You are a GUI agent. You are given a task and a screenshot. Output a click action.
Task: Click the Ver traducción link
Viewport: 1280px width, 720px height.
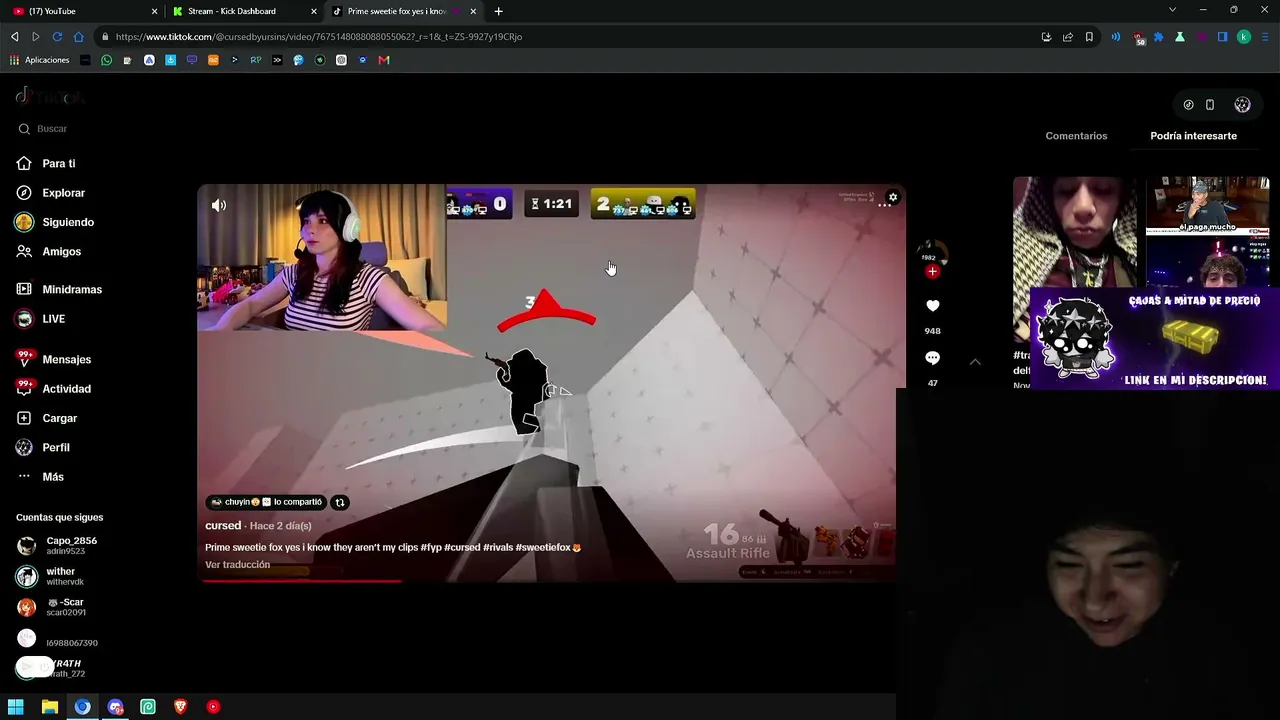point(237,565)
